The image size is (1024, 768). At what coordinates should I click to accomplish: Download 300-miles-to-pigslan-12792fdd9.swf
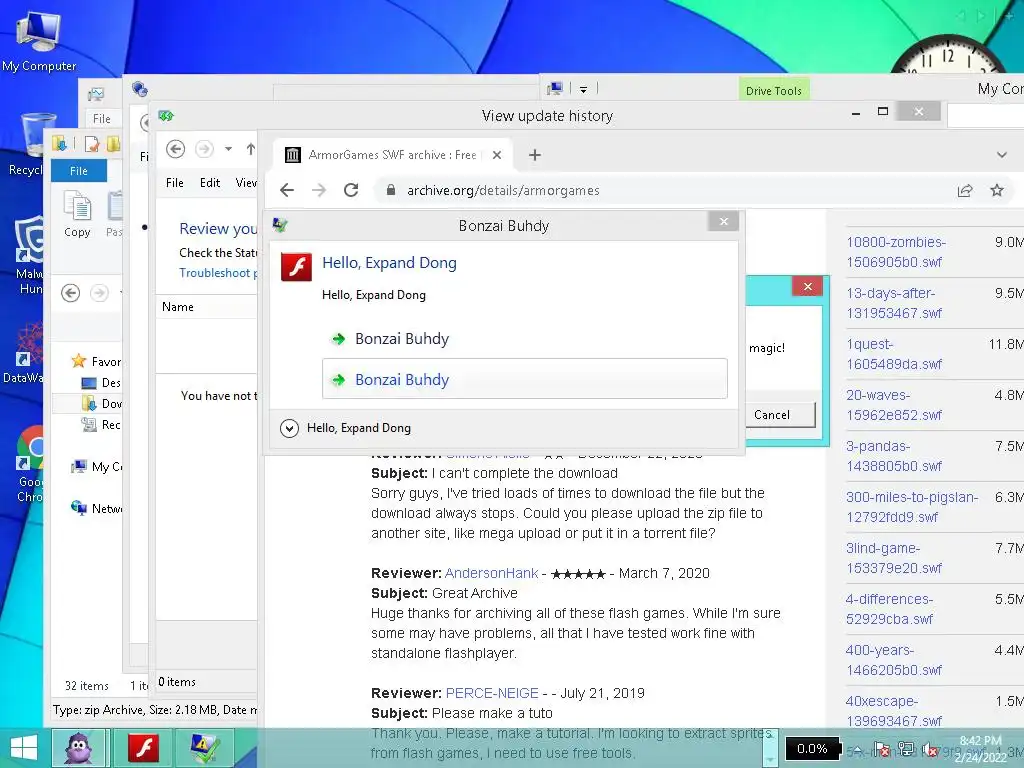point(912,507)
